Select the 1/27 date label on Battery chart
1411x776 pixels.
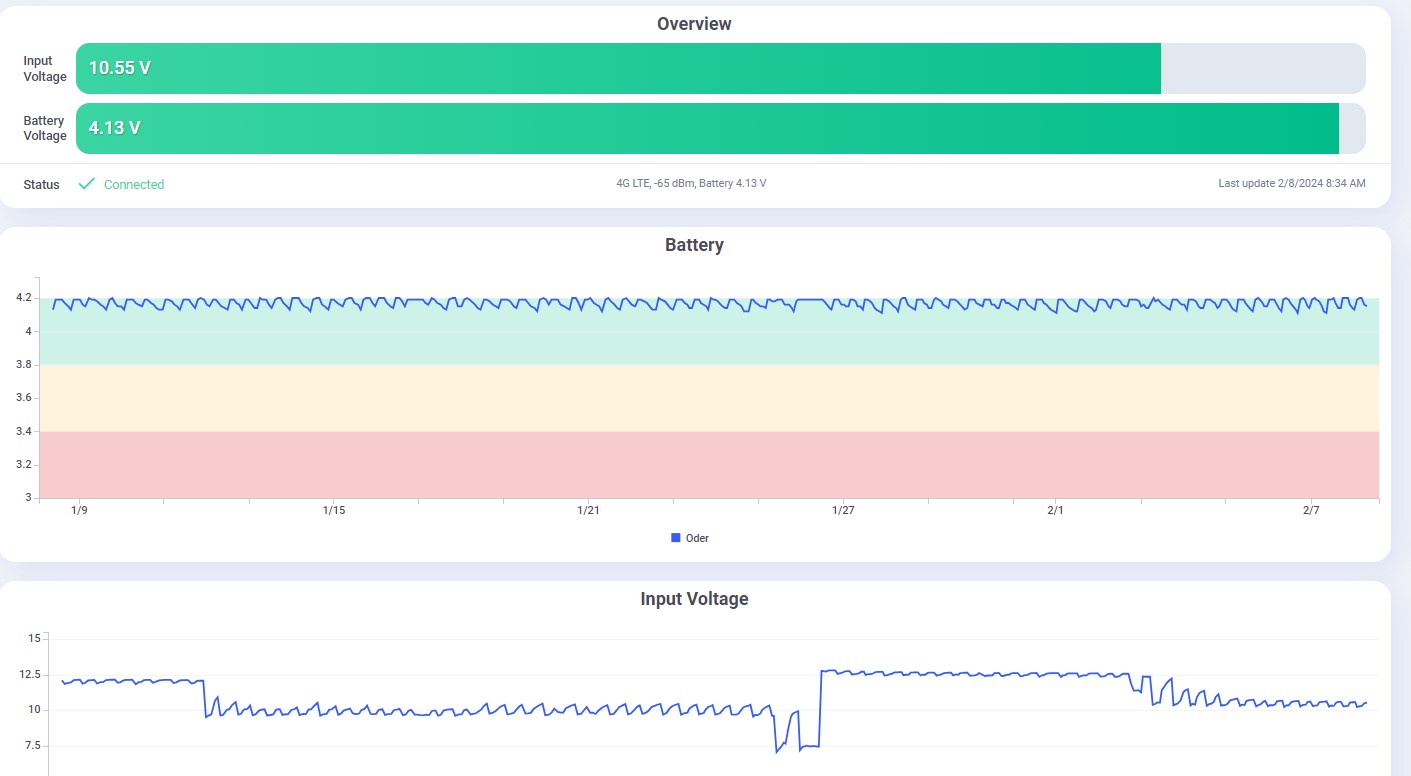coord(843,511)
